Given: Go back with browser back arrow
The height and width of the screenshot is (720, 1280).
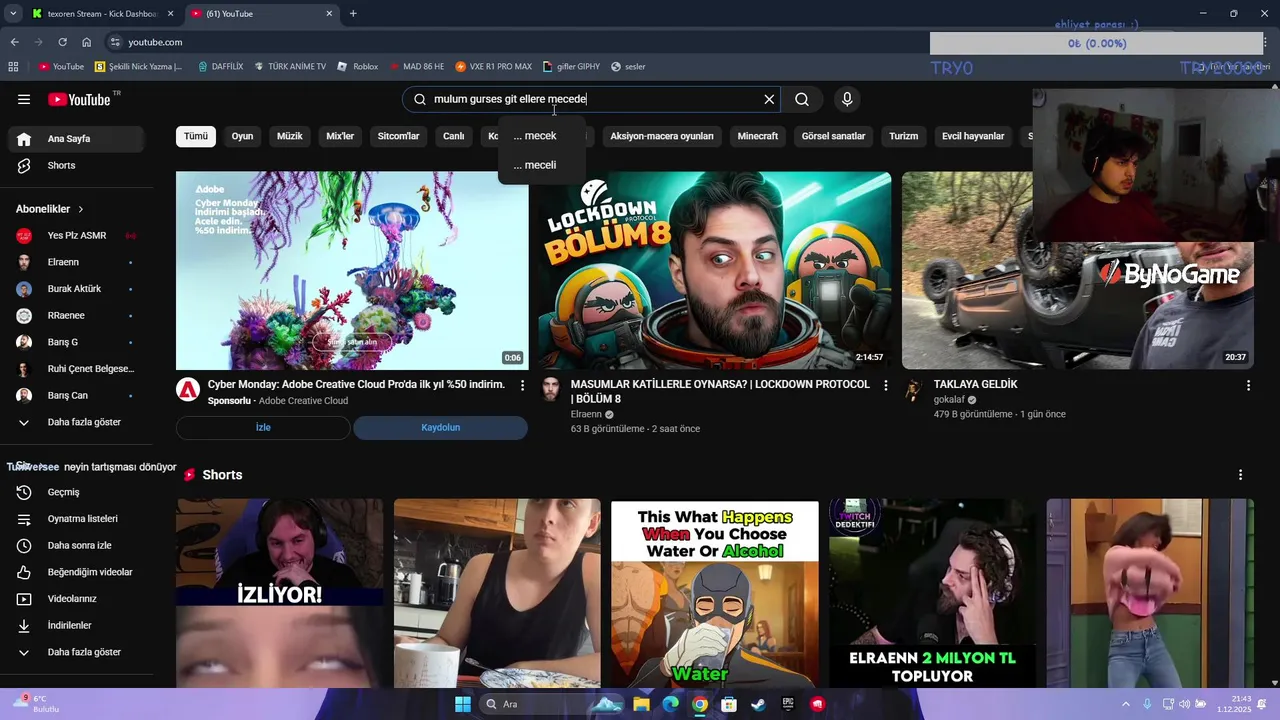Looking at the screenshot, I should pos(14,42).
